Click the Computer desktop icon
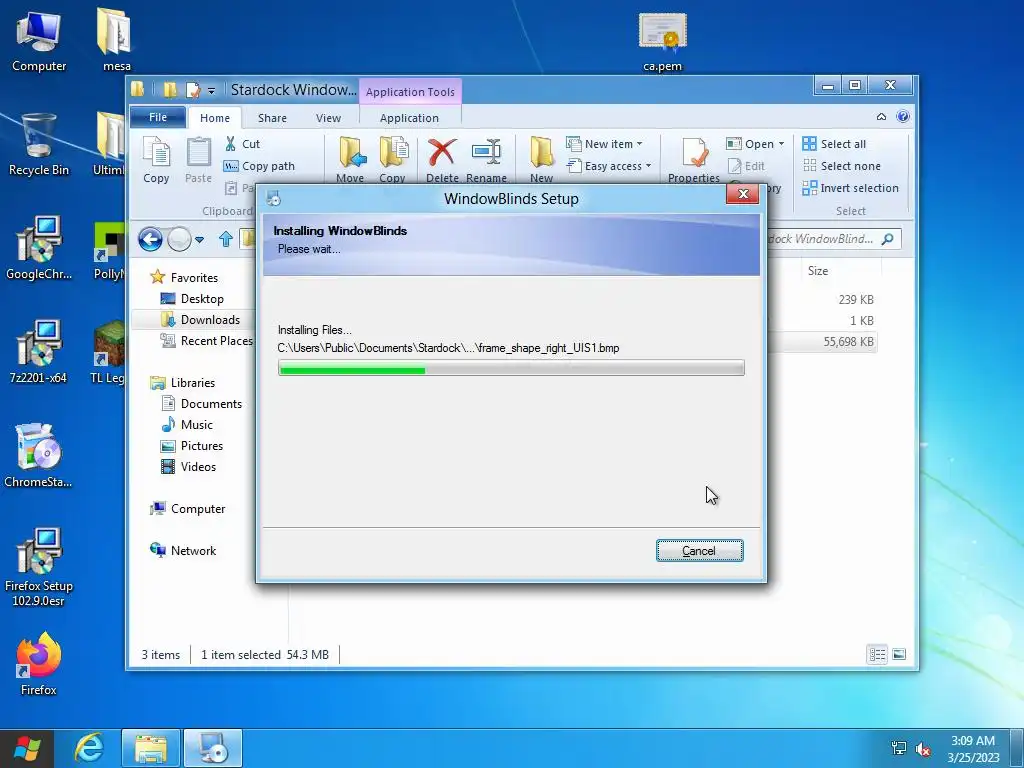This screenshot has width=1024, height=768. pos(39,42)
